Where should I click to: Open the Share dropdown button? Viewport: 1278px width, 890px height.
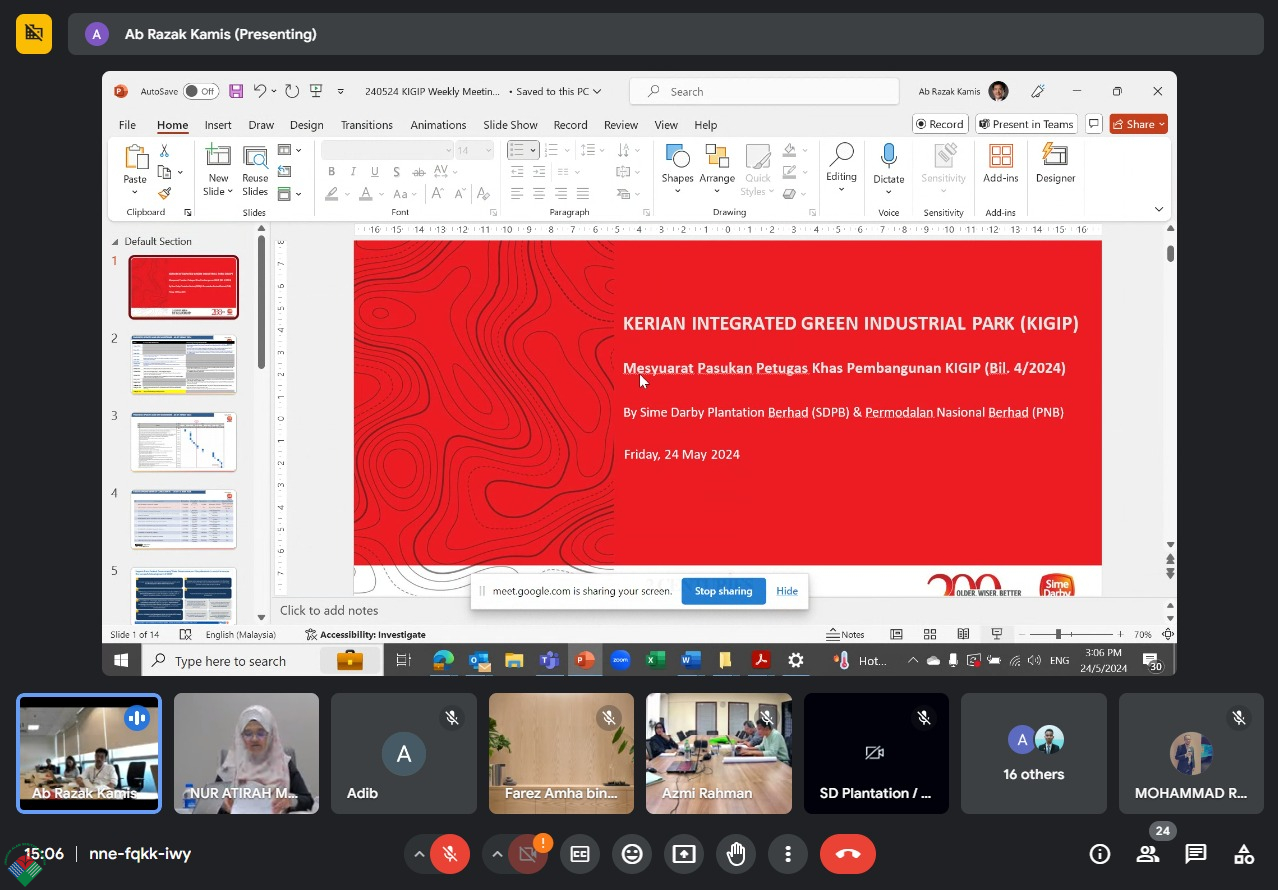1139,124
